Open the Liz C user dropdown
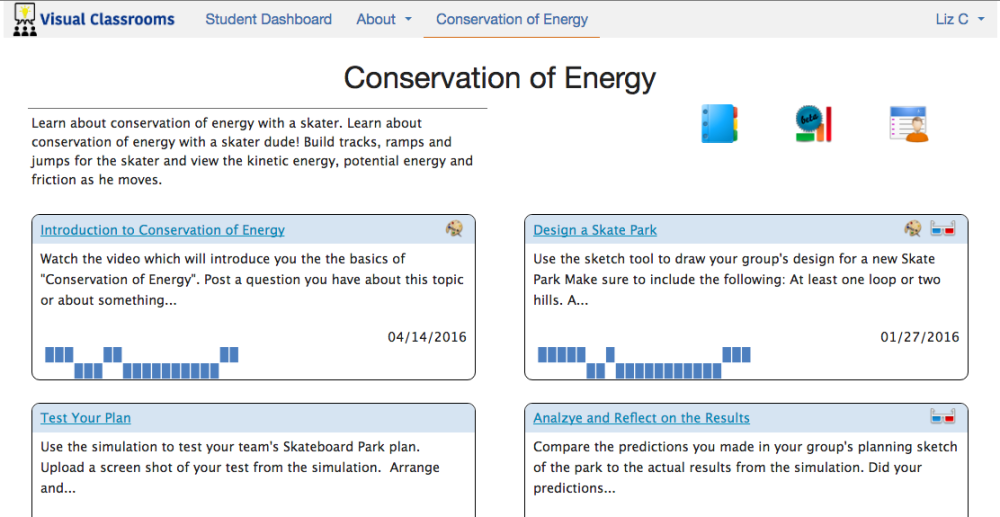Image resolution: width=1000 pixels, height=517 pixels. [x=960, y=19]
